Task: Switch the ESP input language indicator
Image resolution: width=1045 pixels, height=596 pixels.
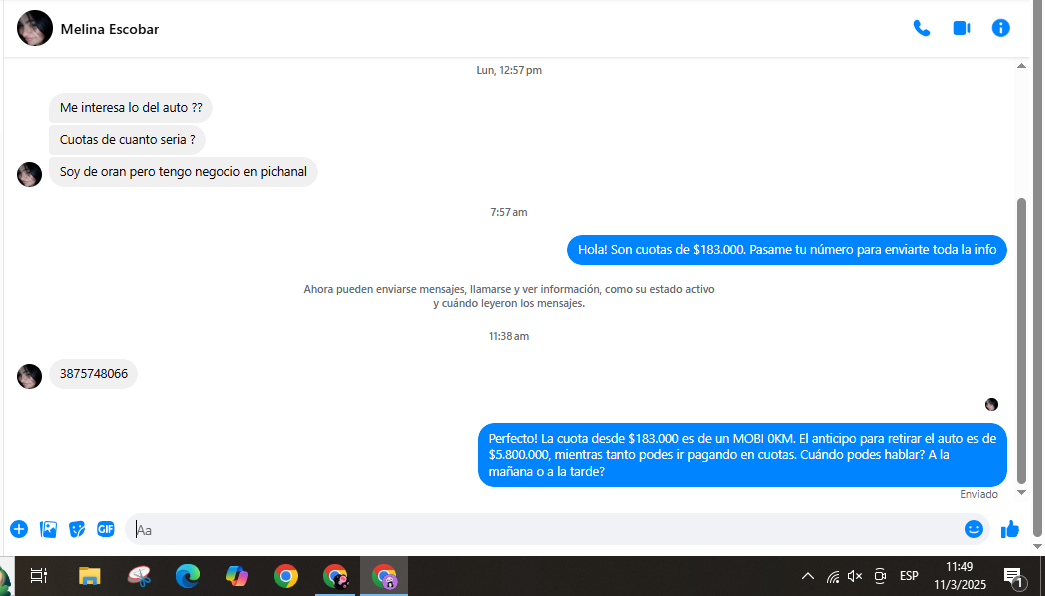Action: click(909, 576)
